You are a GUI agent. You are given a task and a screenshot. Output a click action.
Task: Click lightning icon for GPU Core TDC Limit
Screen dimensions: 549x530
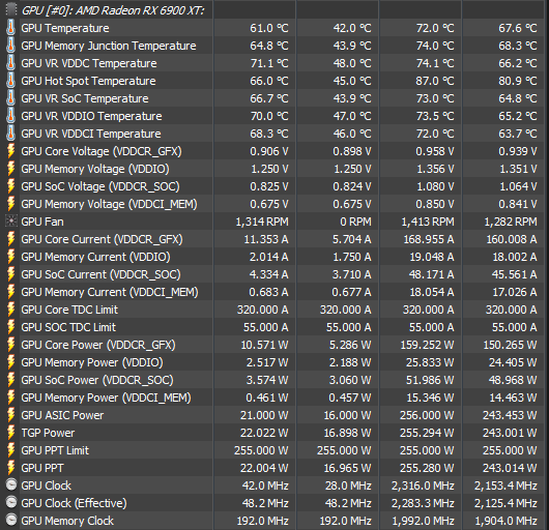[11, 309]
